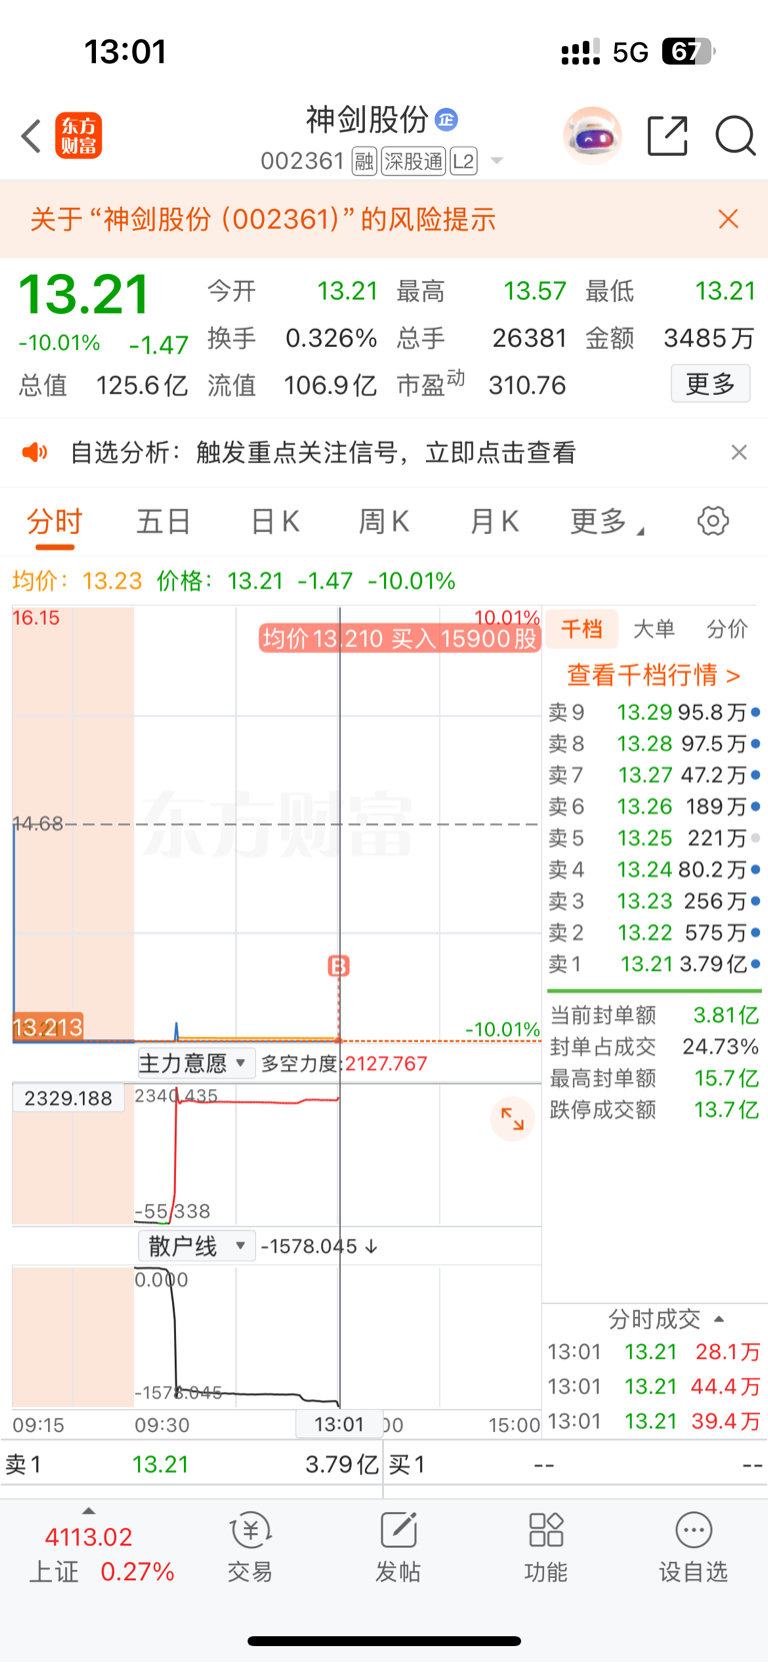Viewport: 768px width, 1663px height.
Task: Tap the L2 level badge
Action: [x=463, y=161]
